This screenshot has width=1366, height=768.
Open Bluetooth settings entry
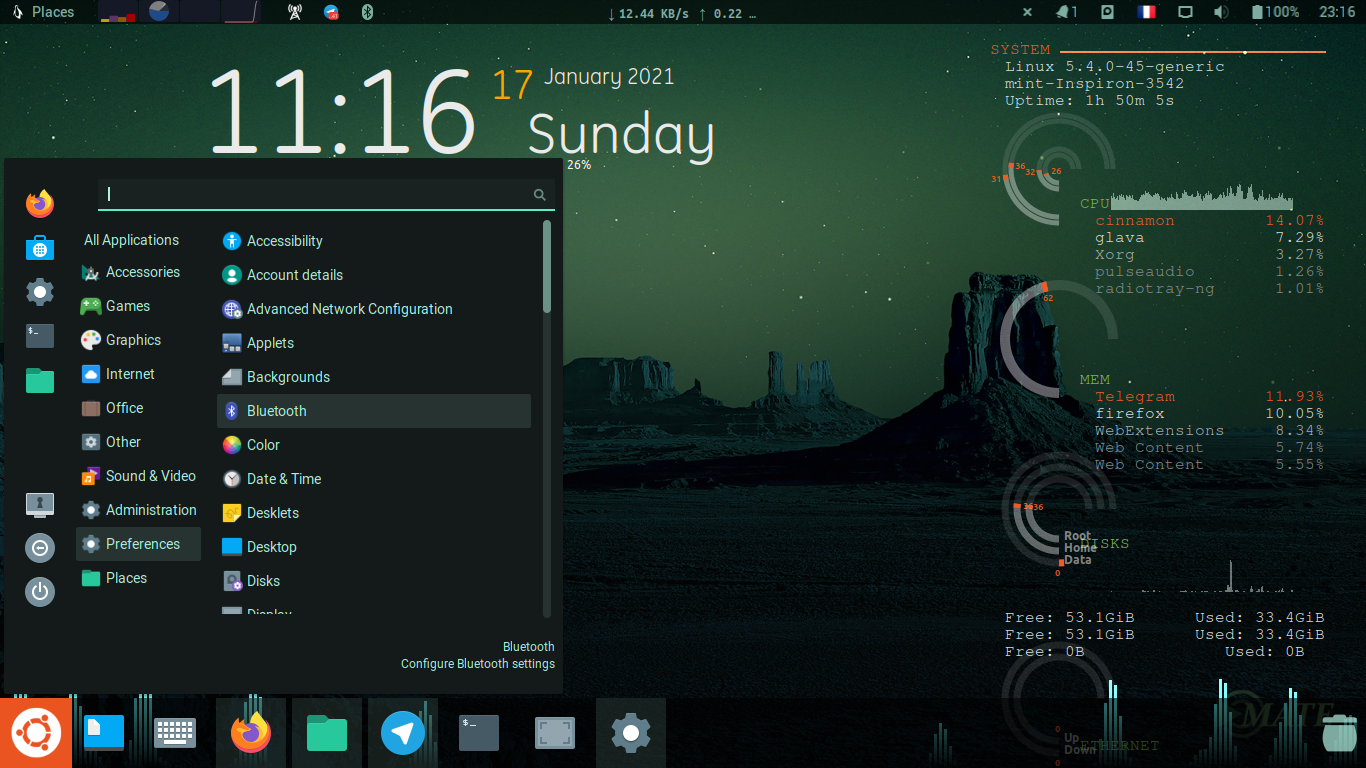[374, 411]
